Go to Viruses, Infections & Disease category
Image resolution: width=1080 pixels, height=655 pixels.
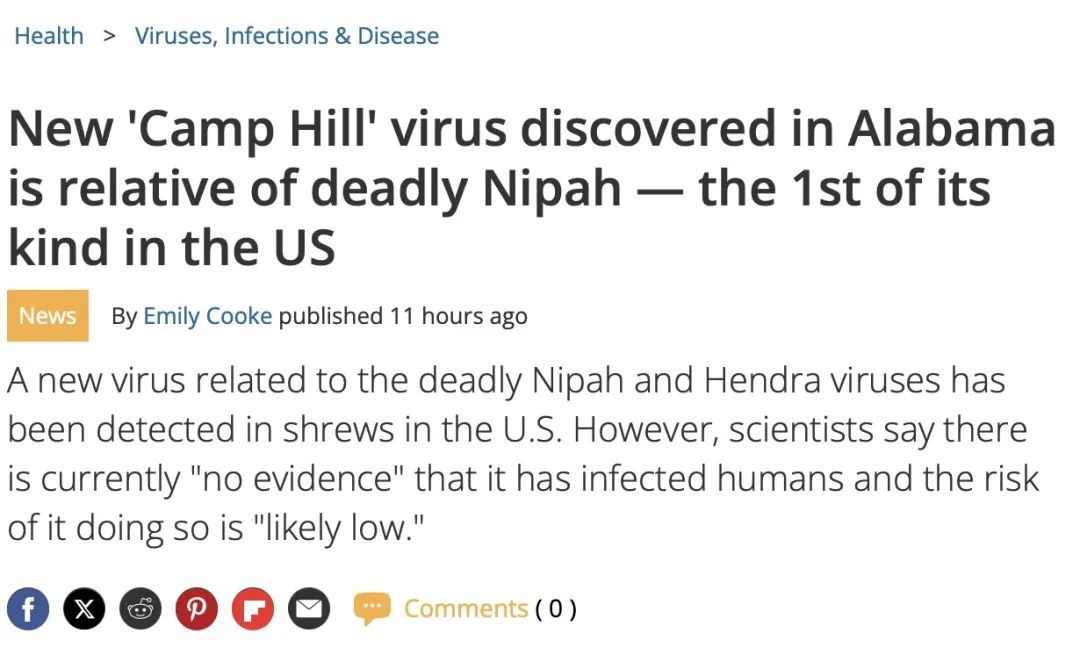tap(287, 36)
